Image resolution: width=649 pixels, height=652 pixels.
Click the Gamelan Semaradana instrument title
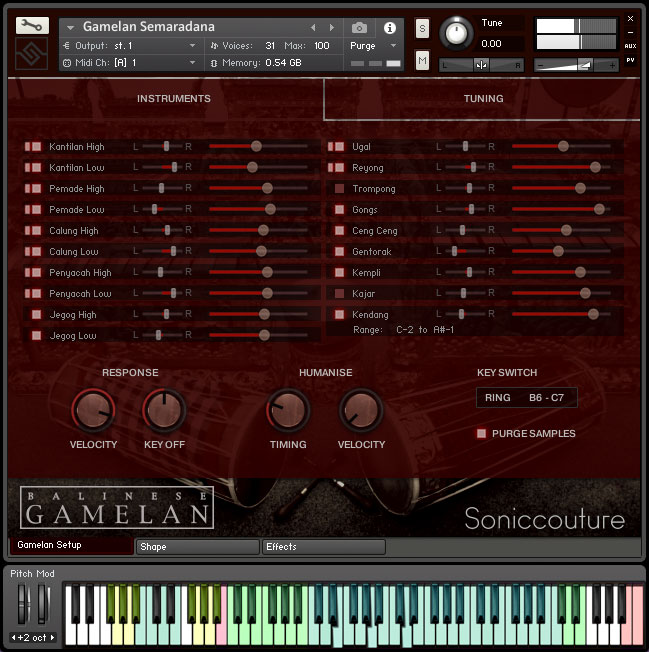click(x=149, y=27)
